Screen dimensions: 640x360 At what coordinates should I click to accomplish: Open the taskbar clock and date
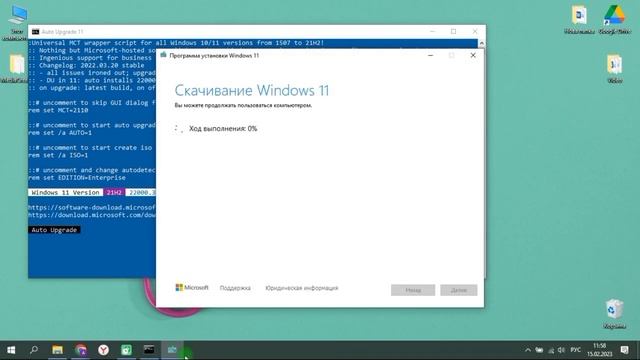[x=600, y=350]
